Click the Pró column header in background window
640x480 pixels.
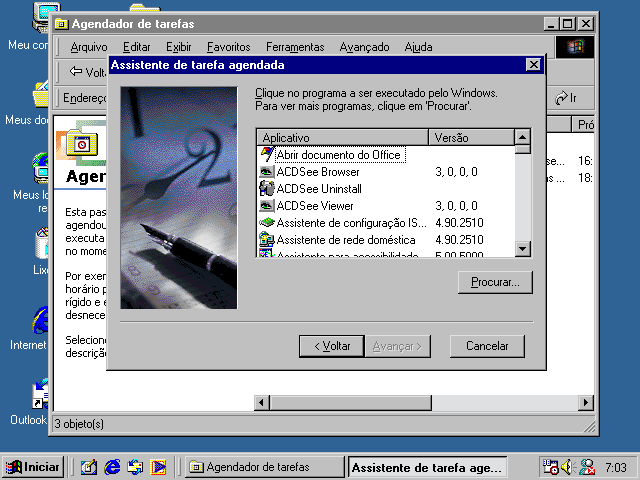(583, 124)
